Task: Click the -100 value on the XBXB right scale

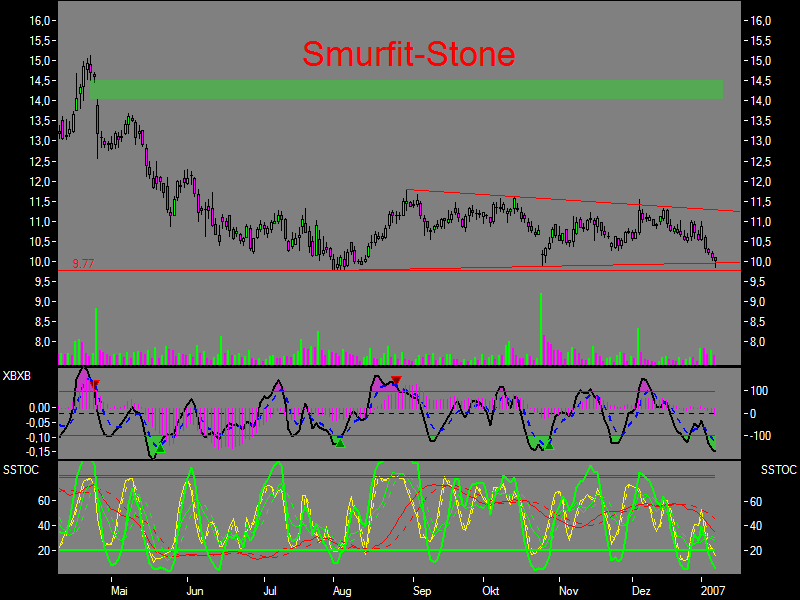Action: pyautogui.click(x=758, y=436)
